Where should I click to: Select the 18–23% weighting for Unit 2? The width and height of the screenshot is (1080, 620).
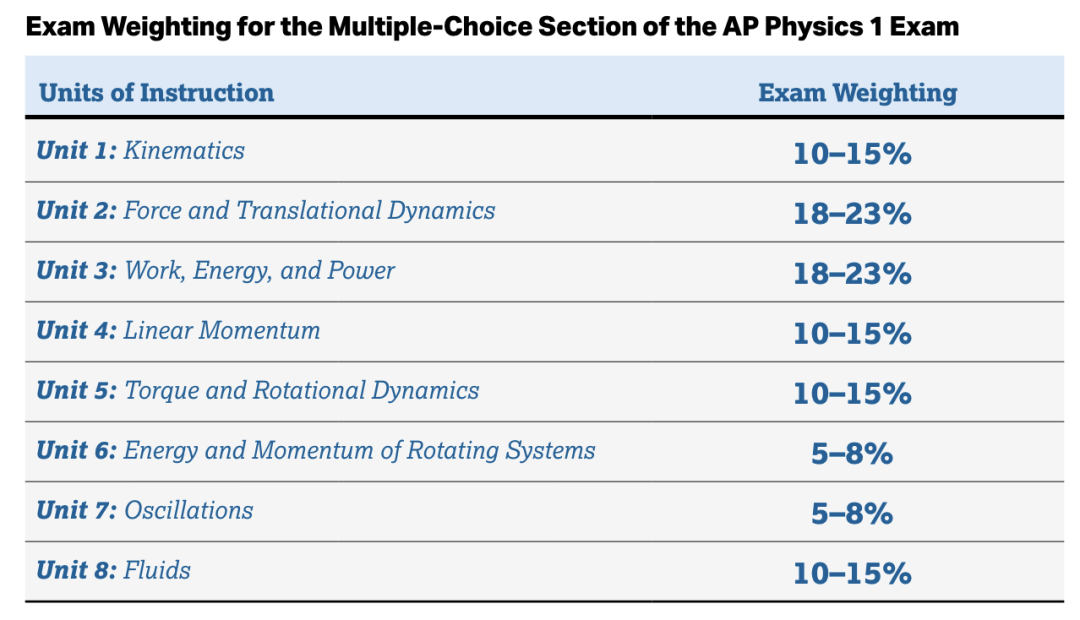[852, 214]
